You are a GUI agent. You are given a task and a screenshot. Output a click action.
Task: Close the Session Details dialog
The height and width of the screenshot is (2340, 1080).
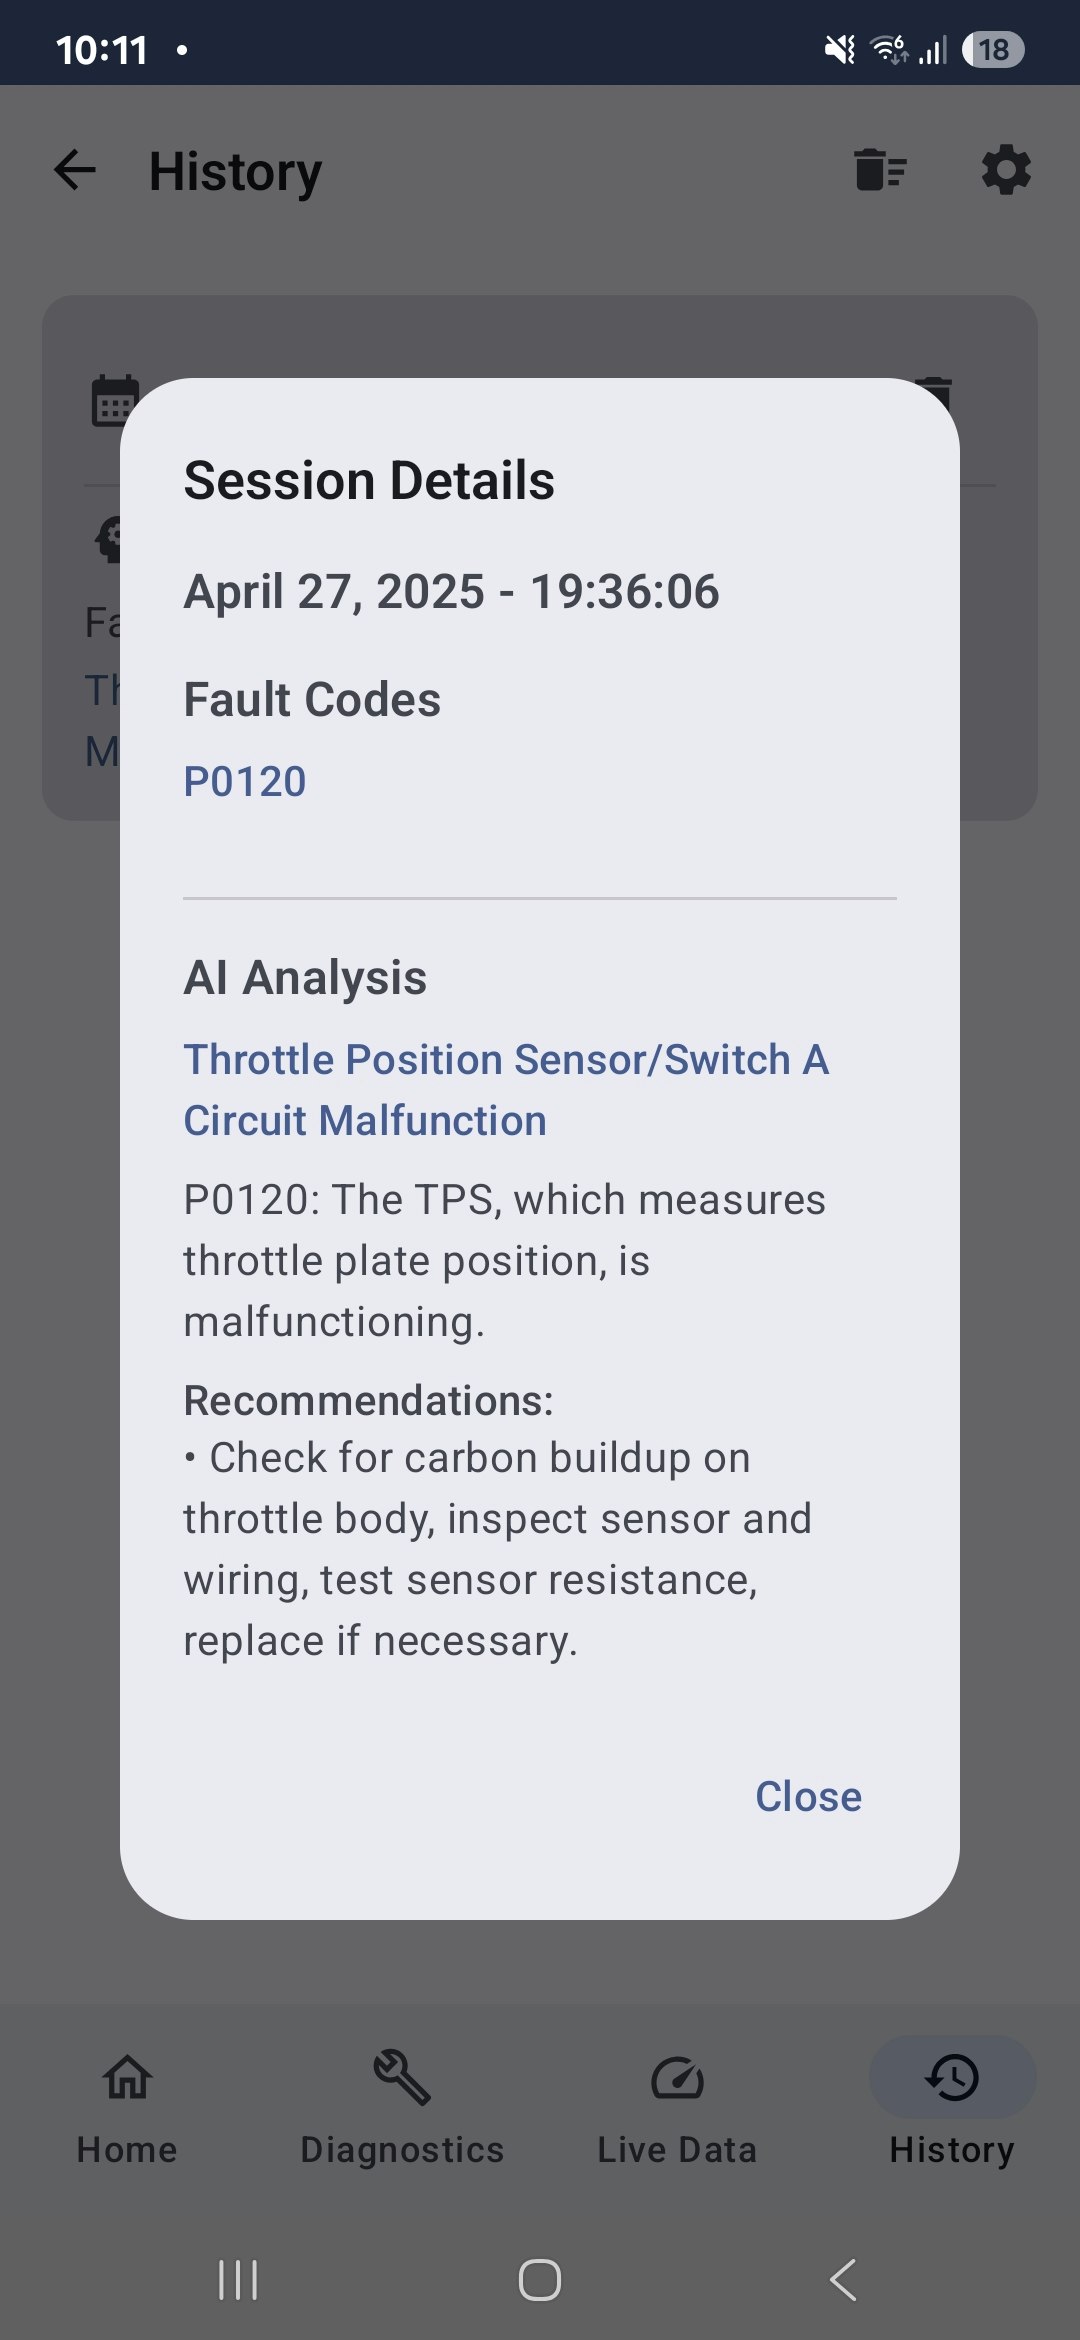click(x=808, y=1796)
